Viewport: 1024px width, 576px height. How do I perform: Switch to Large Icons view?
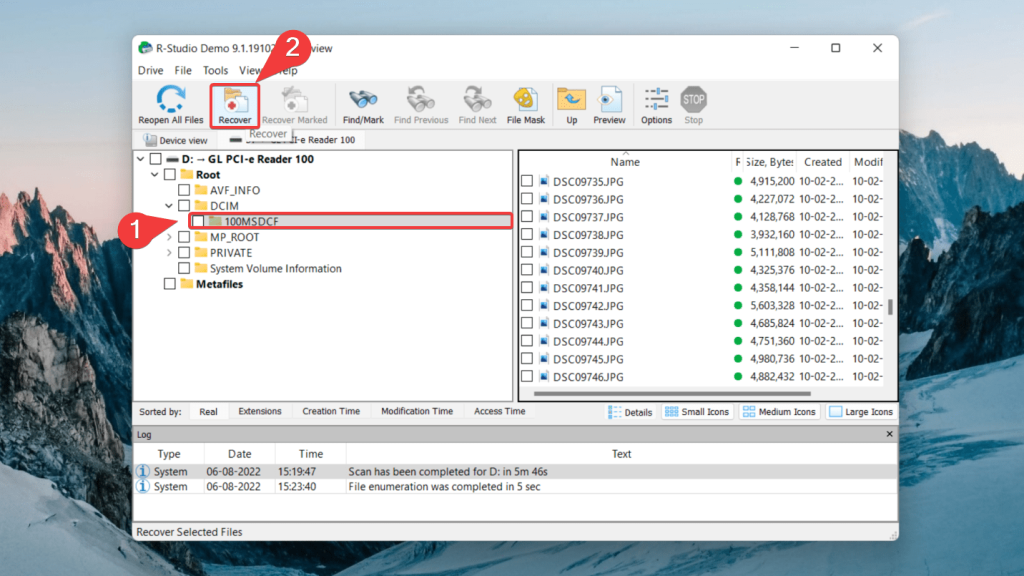pos(860,411)
